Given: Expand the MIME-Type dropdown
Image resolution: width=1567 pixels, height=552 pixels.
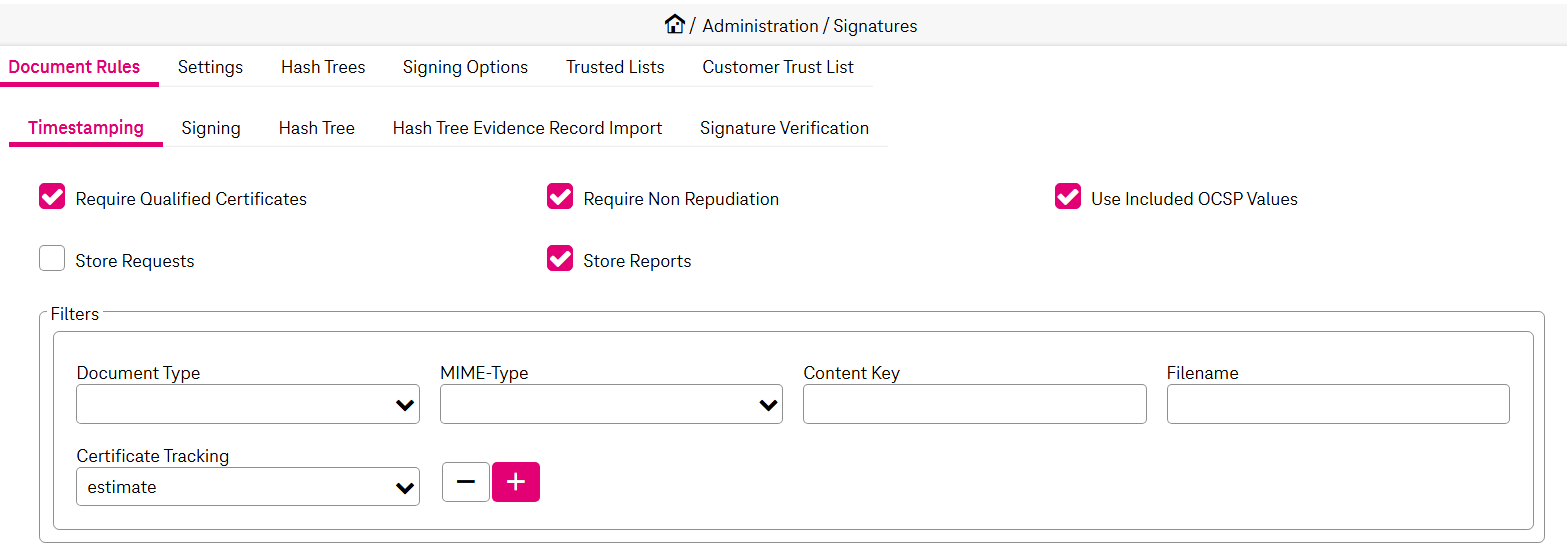Looking at the screenshot, I should [611, 405].
